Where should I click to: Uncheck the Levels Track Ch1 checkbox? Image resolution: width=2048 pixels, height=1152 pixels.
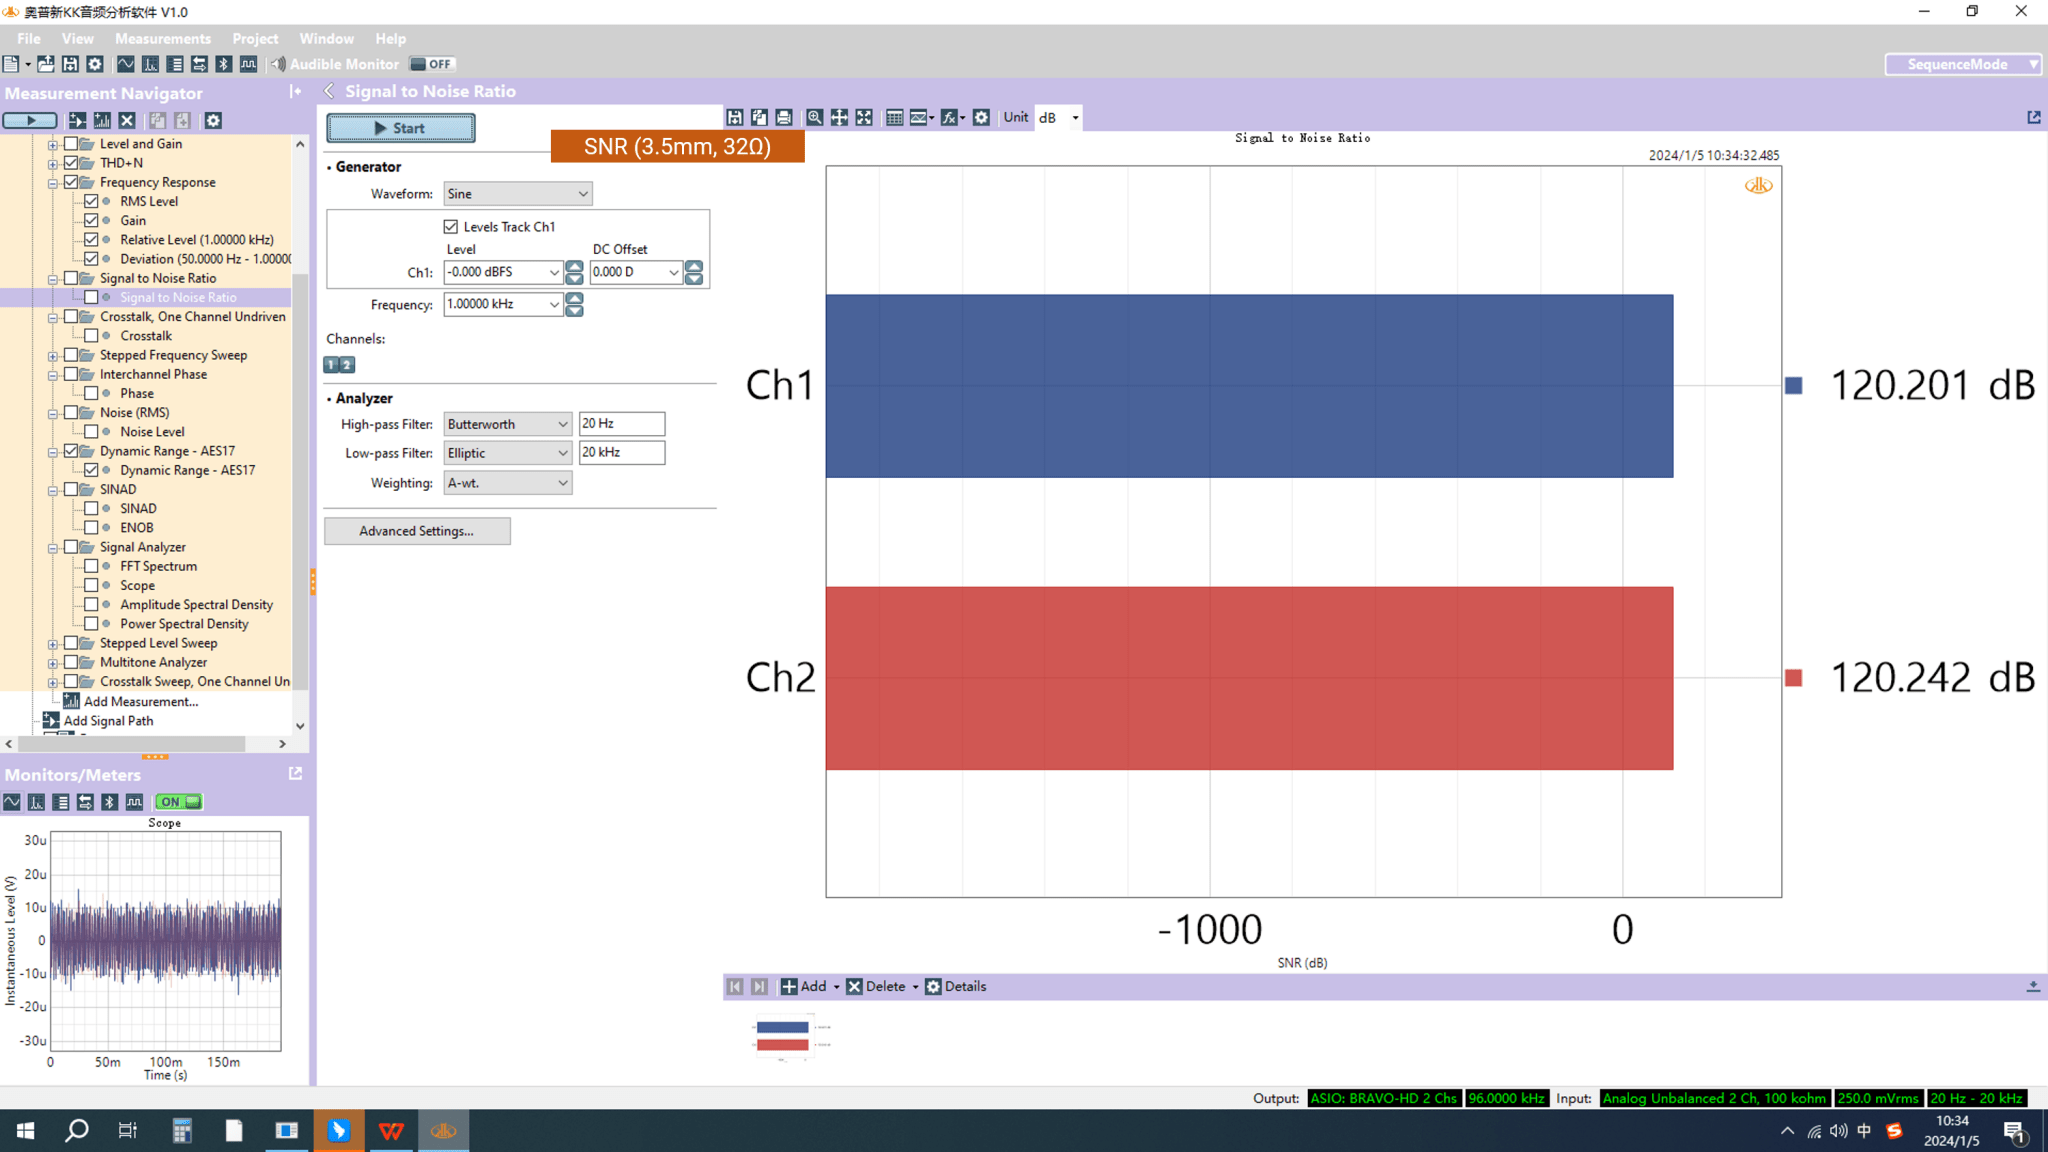(x=451, y=227)
